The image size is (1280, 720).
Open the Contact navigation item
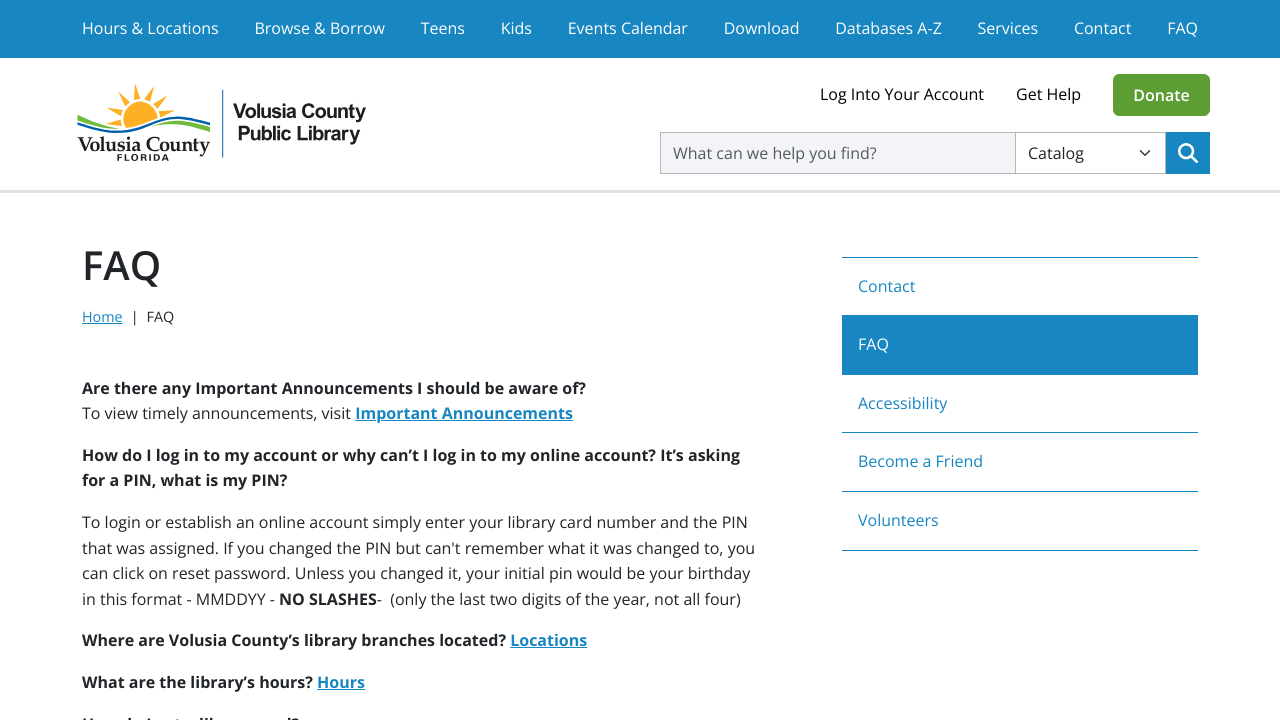pos(1102,27)
